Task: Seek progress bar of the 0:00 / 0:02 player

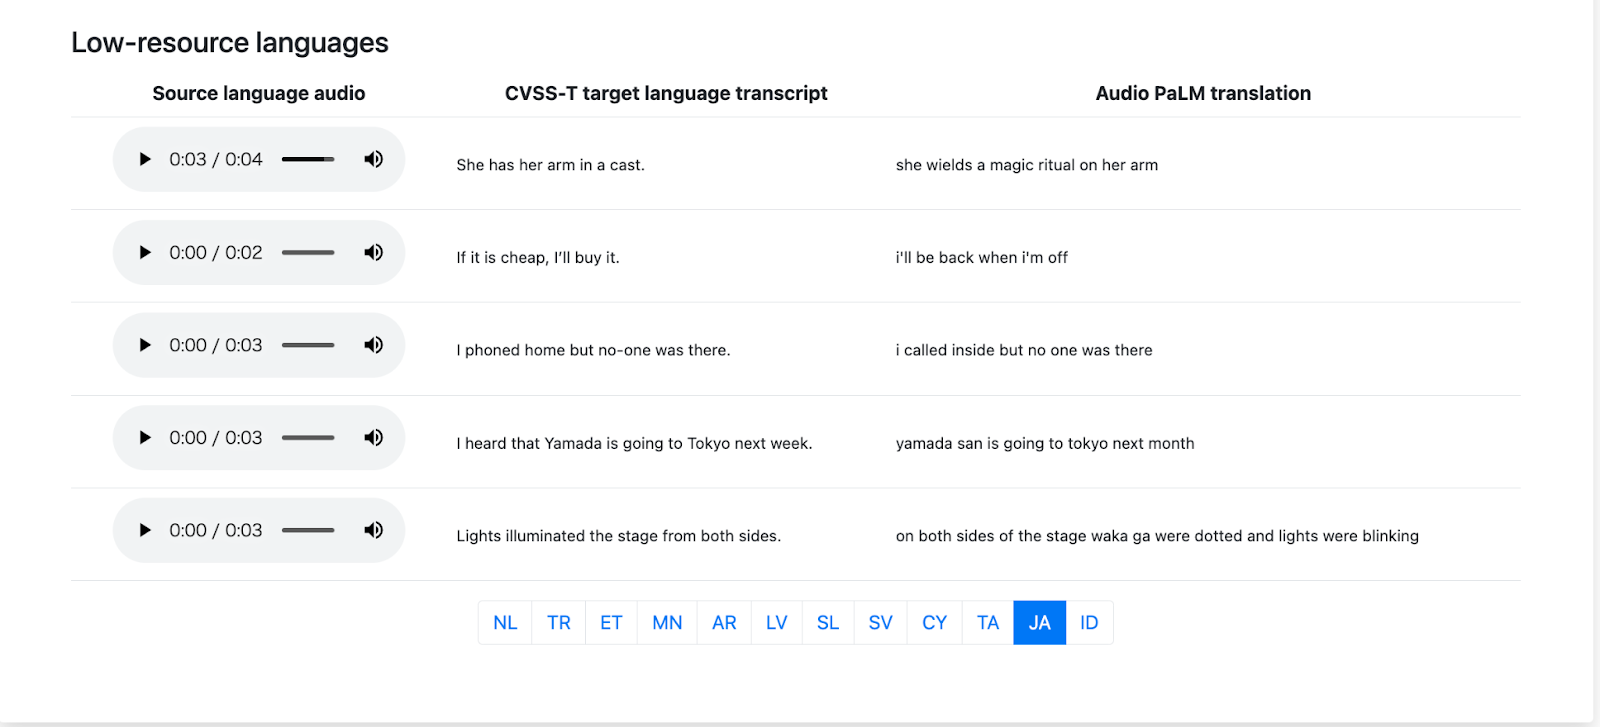Action: point(308,252)
